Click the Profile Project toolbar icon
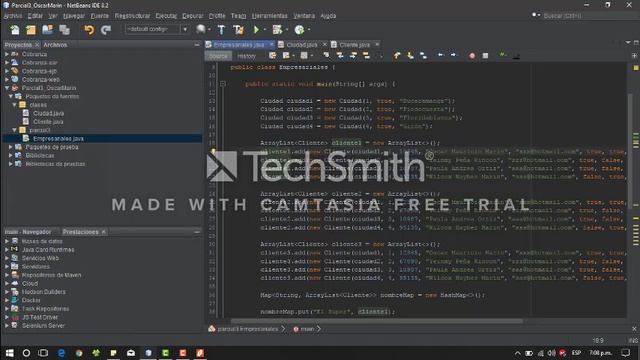 coord(300,29)
